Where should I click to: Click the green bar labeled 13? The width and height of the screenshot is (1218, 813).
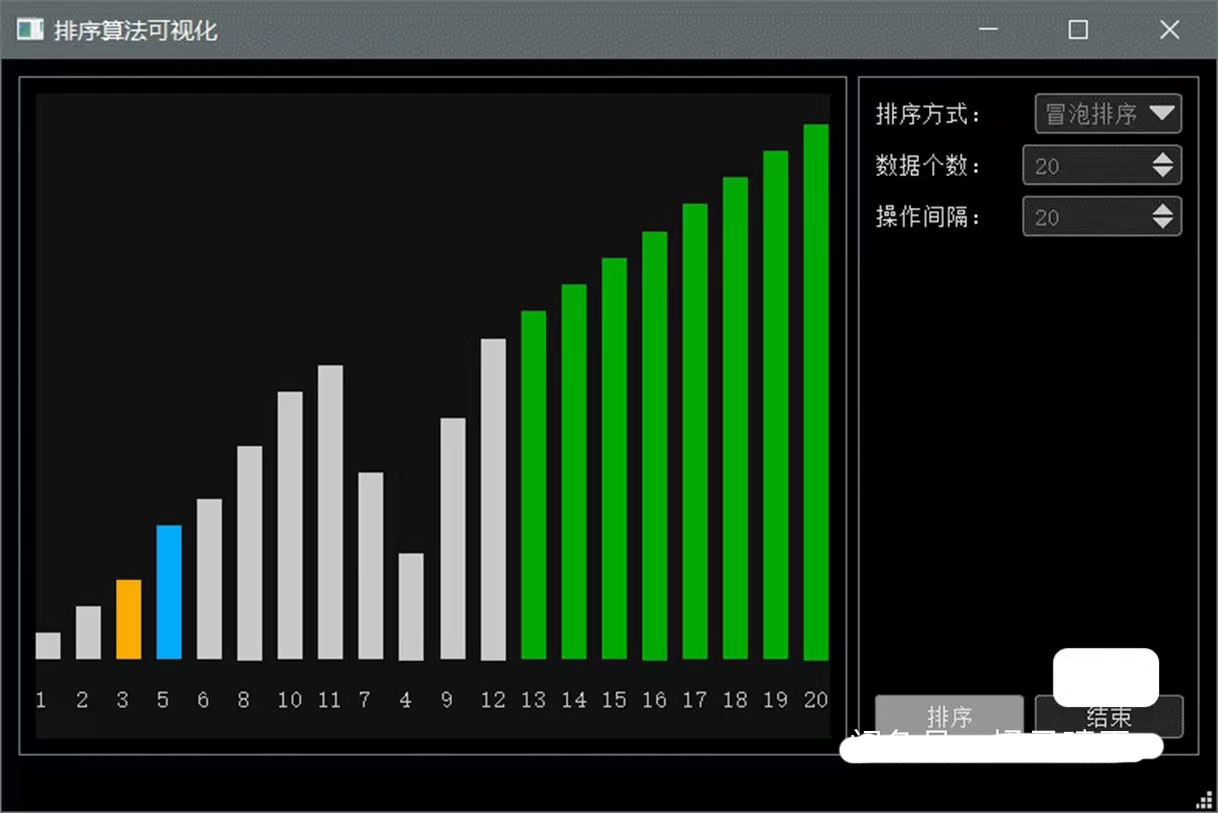[x=533, y=485]
